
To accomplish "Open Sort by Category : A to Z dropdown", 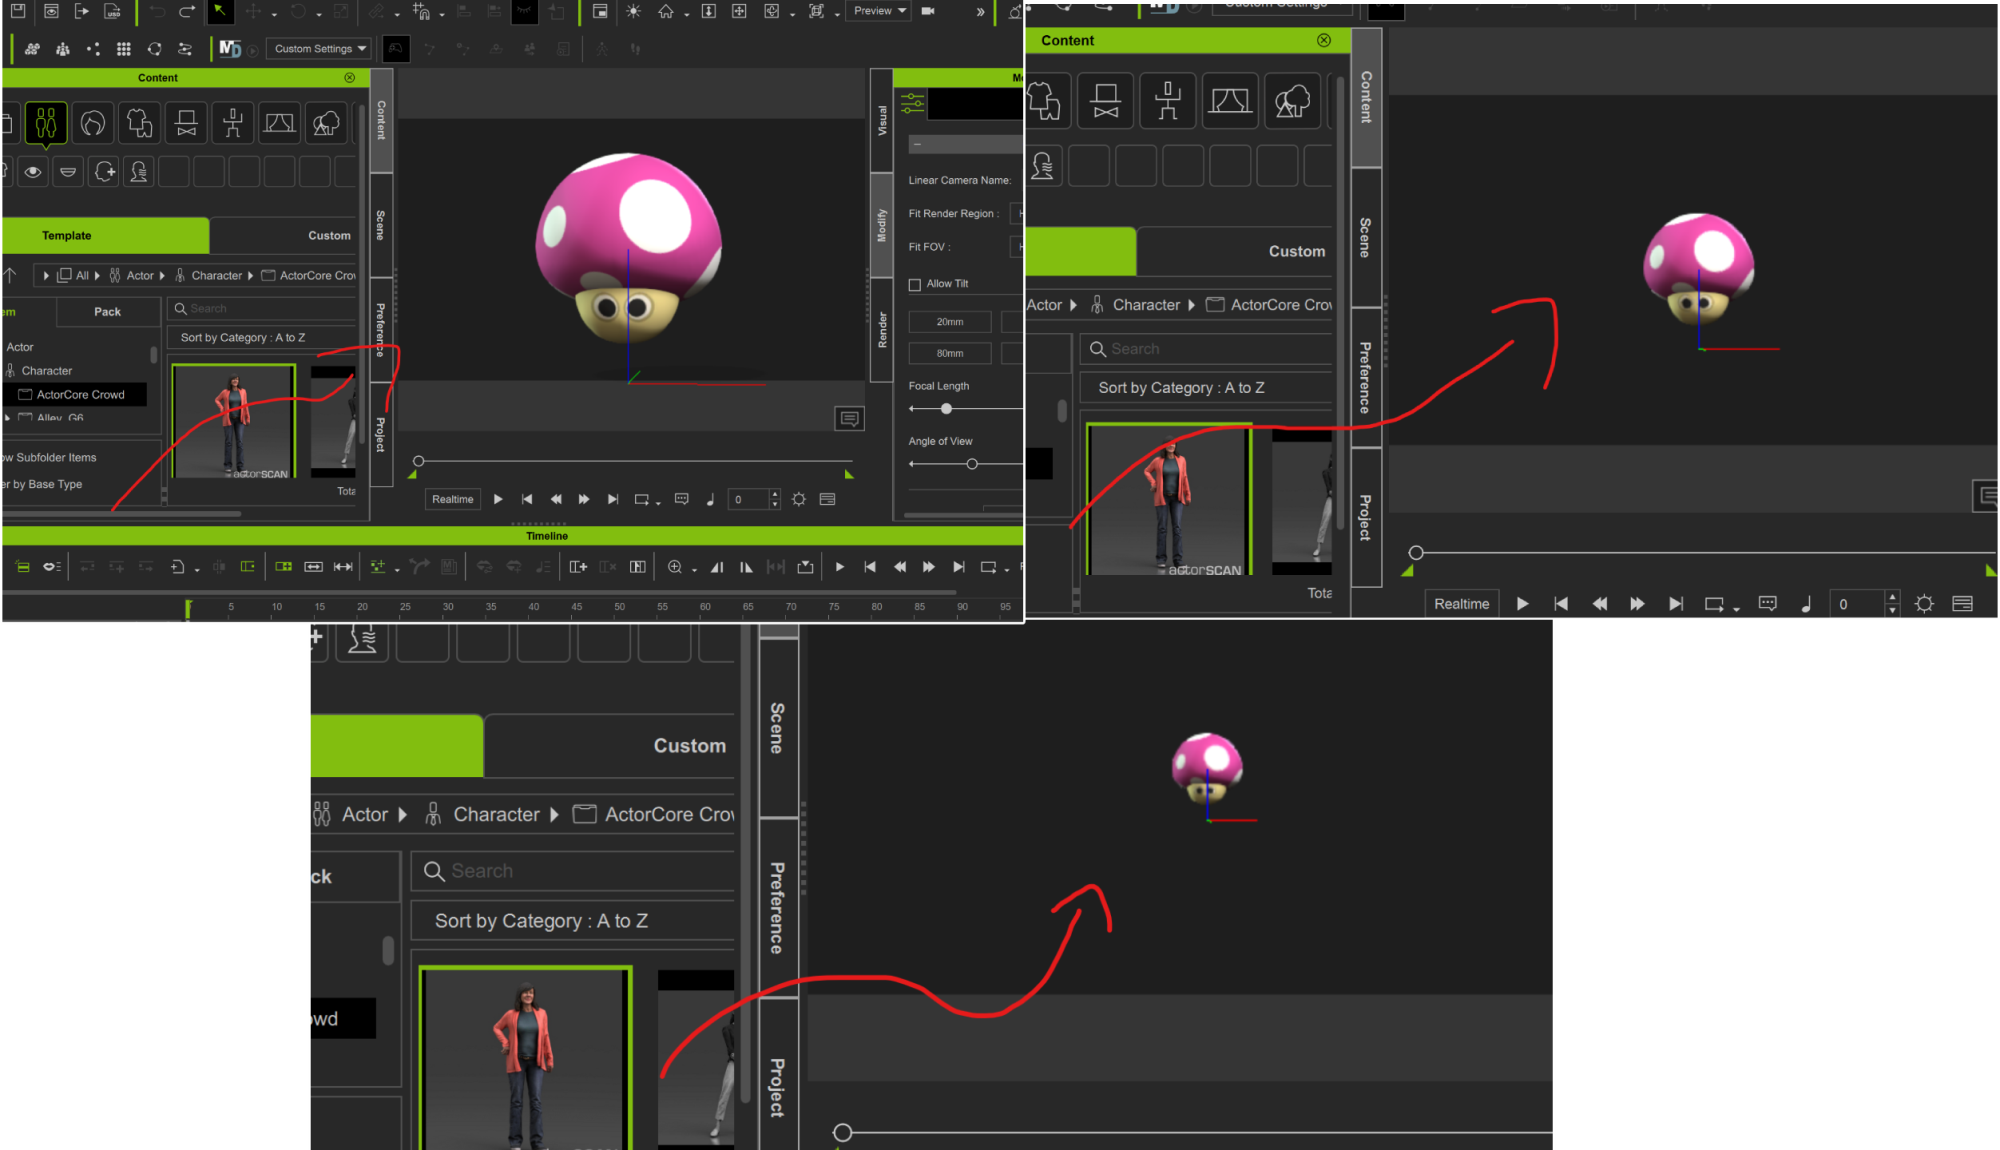I will click(x=261, y=338).
